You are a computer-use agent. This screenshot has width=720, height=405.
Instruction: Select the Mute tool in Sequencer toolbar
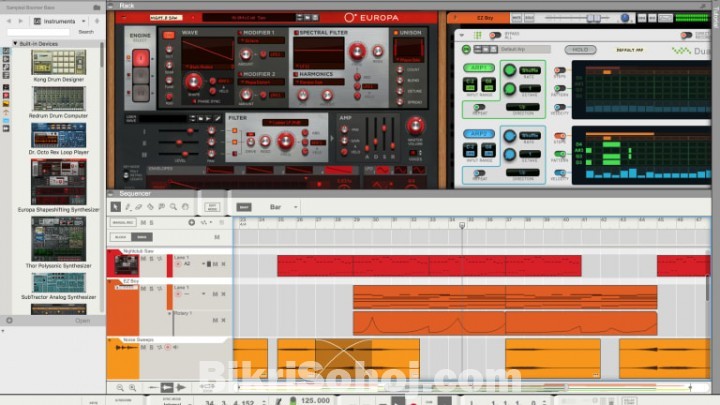click(x=162, y=207)
